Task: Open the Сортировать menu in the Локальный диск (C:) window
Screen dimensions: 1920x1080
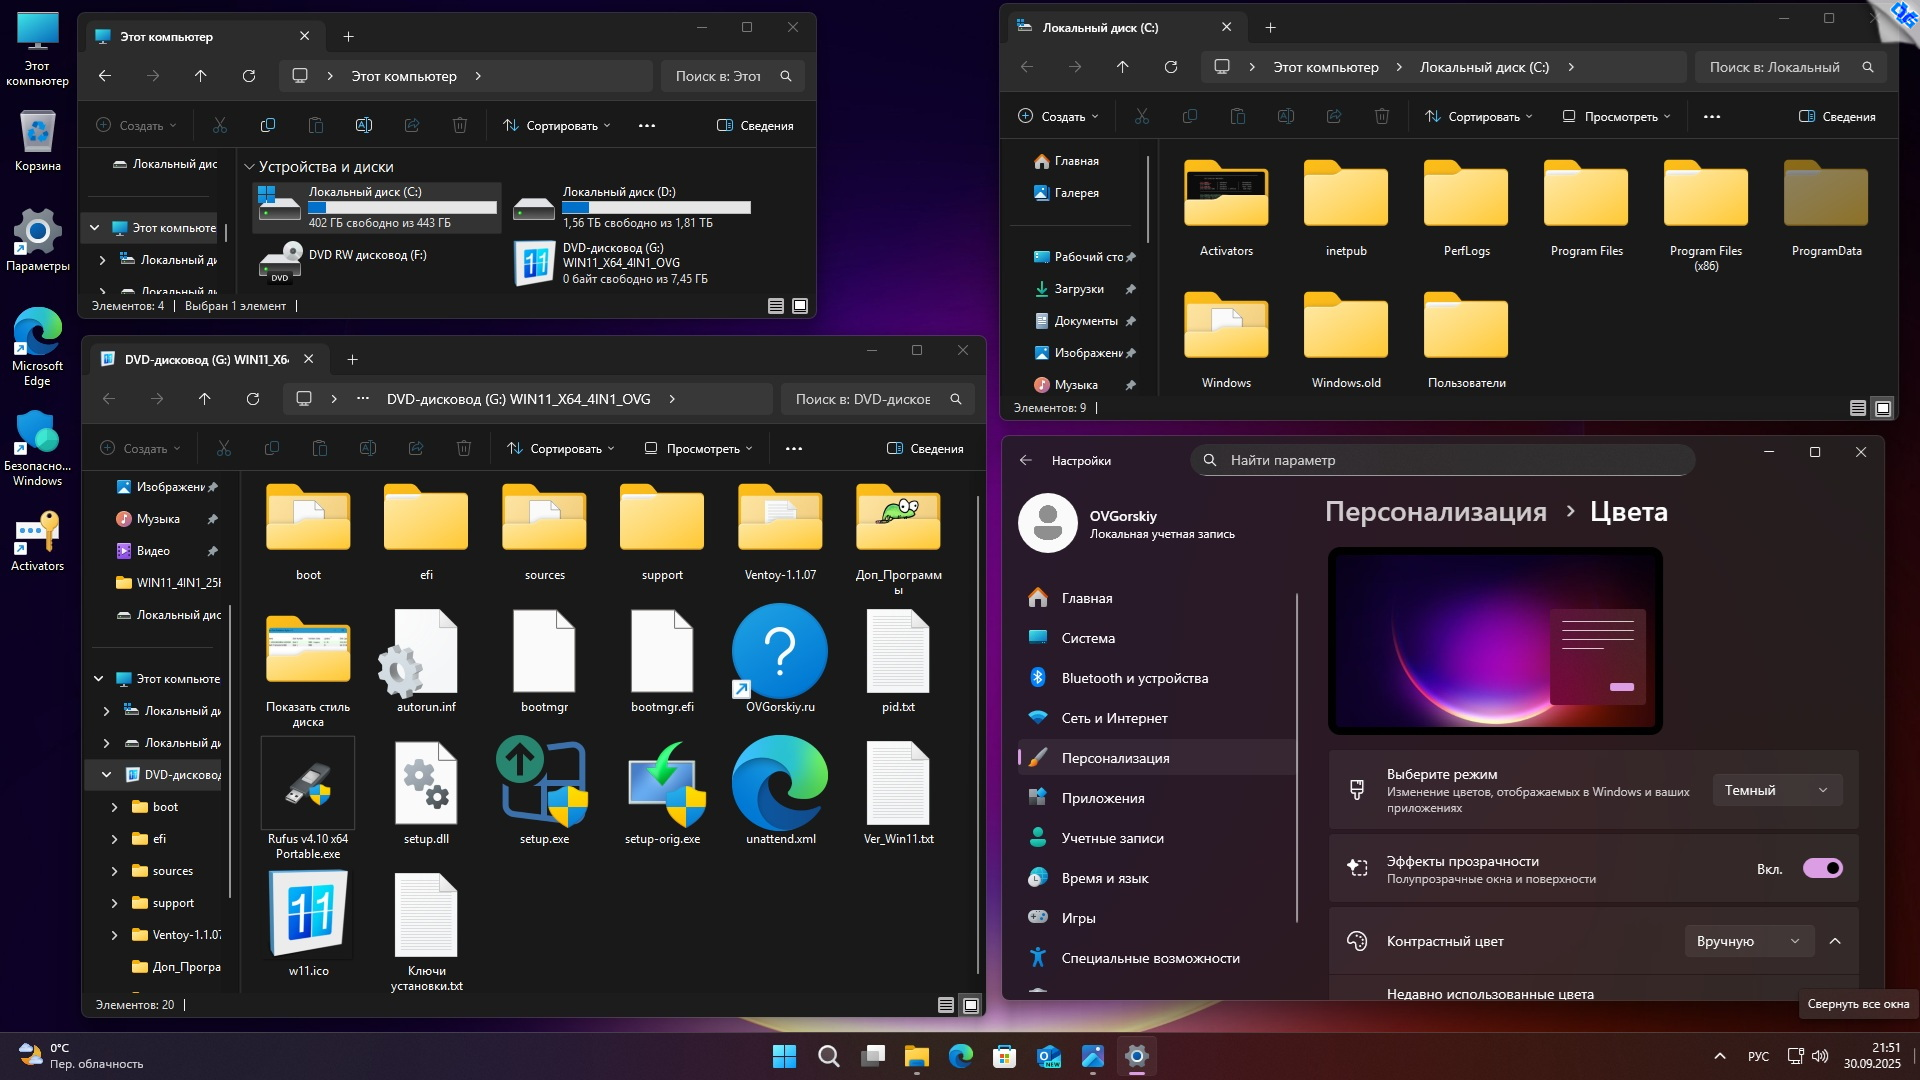Action: pos(1478,117)
